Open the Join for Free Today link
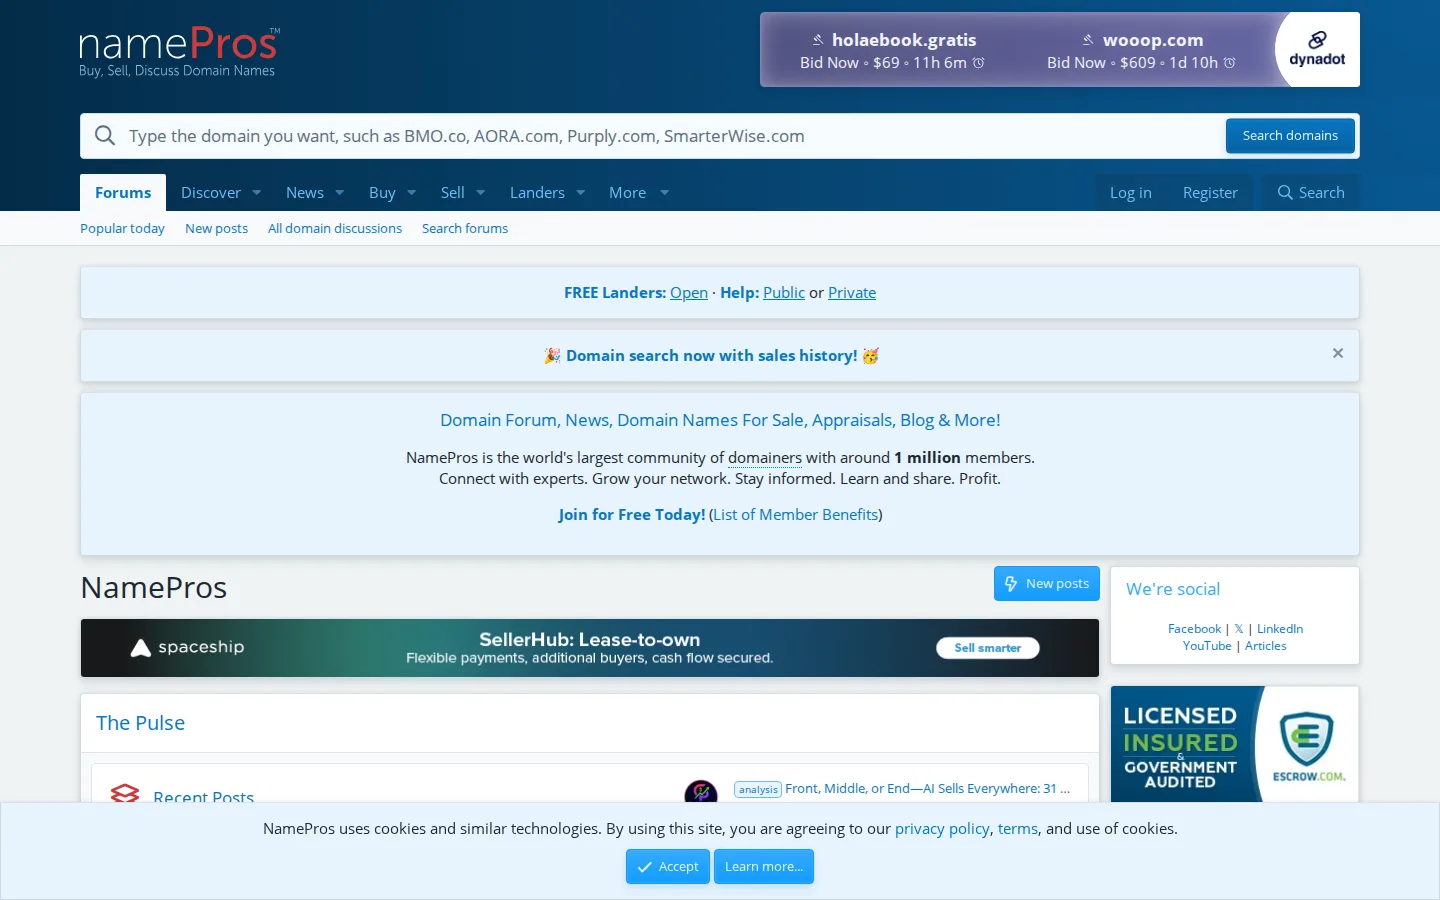This screenshot has height=900, width=1440. [x=632, y=514]
